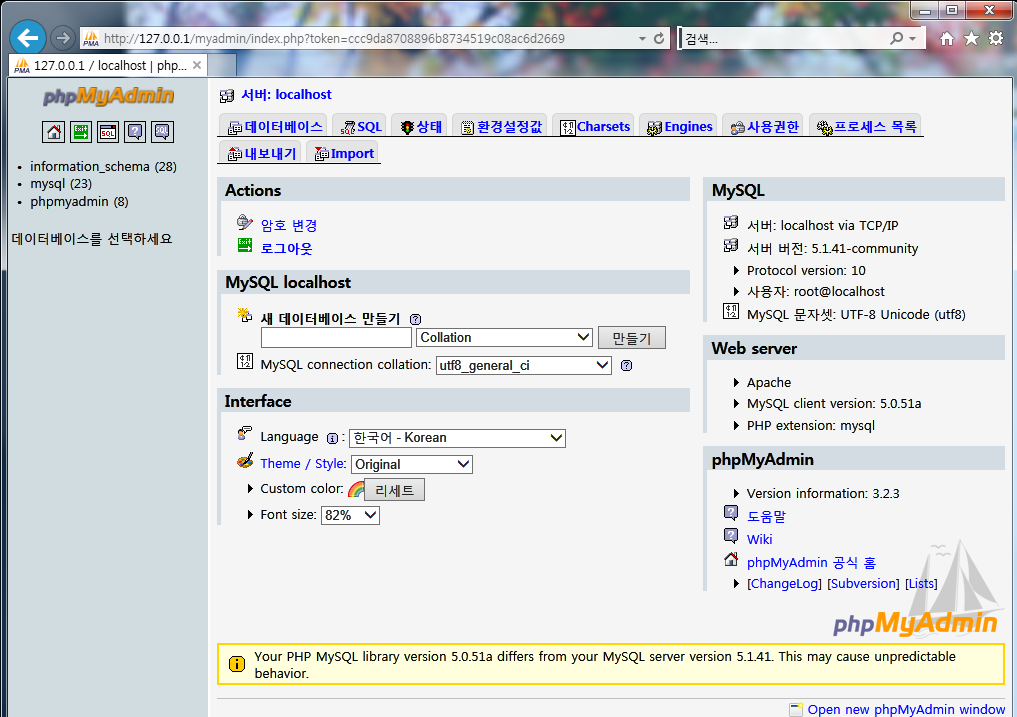Open the Language dropdown showing 한국어 - Korean
1017x717 pixels.
[457, 438]
